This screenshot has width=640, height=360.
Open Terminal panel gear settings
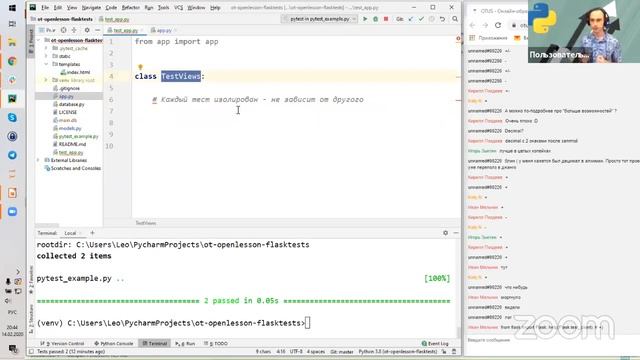[x=445, y=233]
